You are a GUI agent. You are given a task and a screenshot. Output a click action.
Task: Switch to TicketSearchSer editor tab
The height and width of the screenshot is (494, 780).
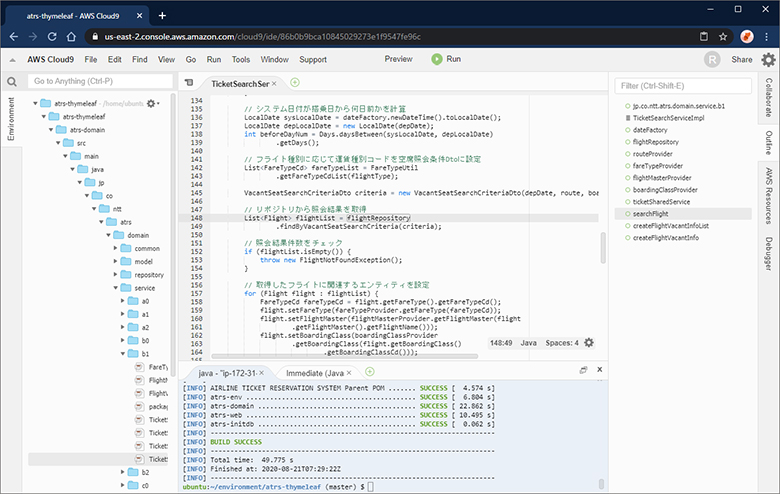click(240, 84)
